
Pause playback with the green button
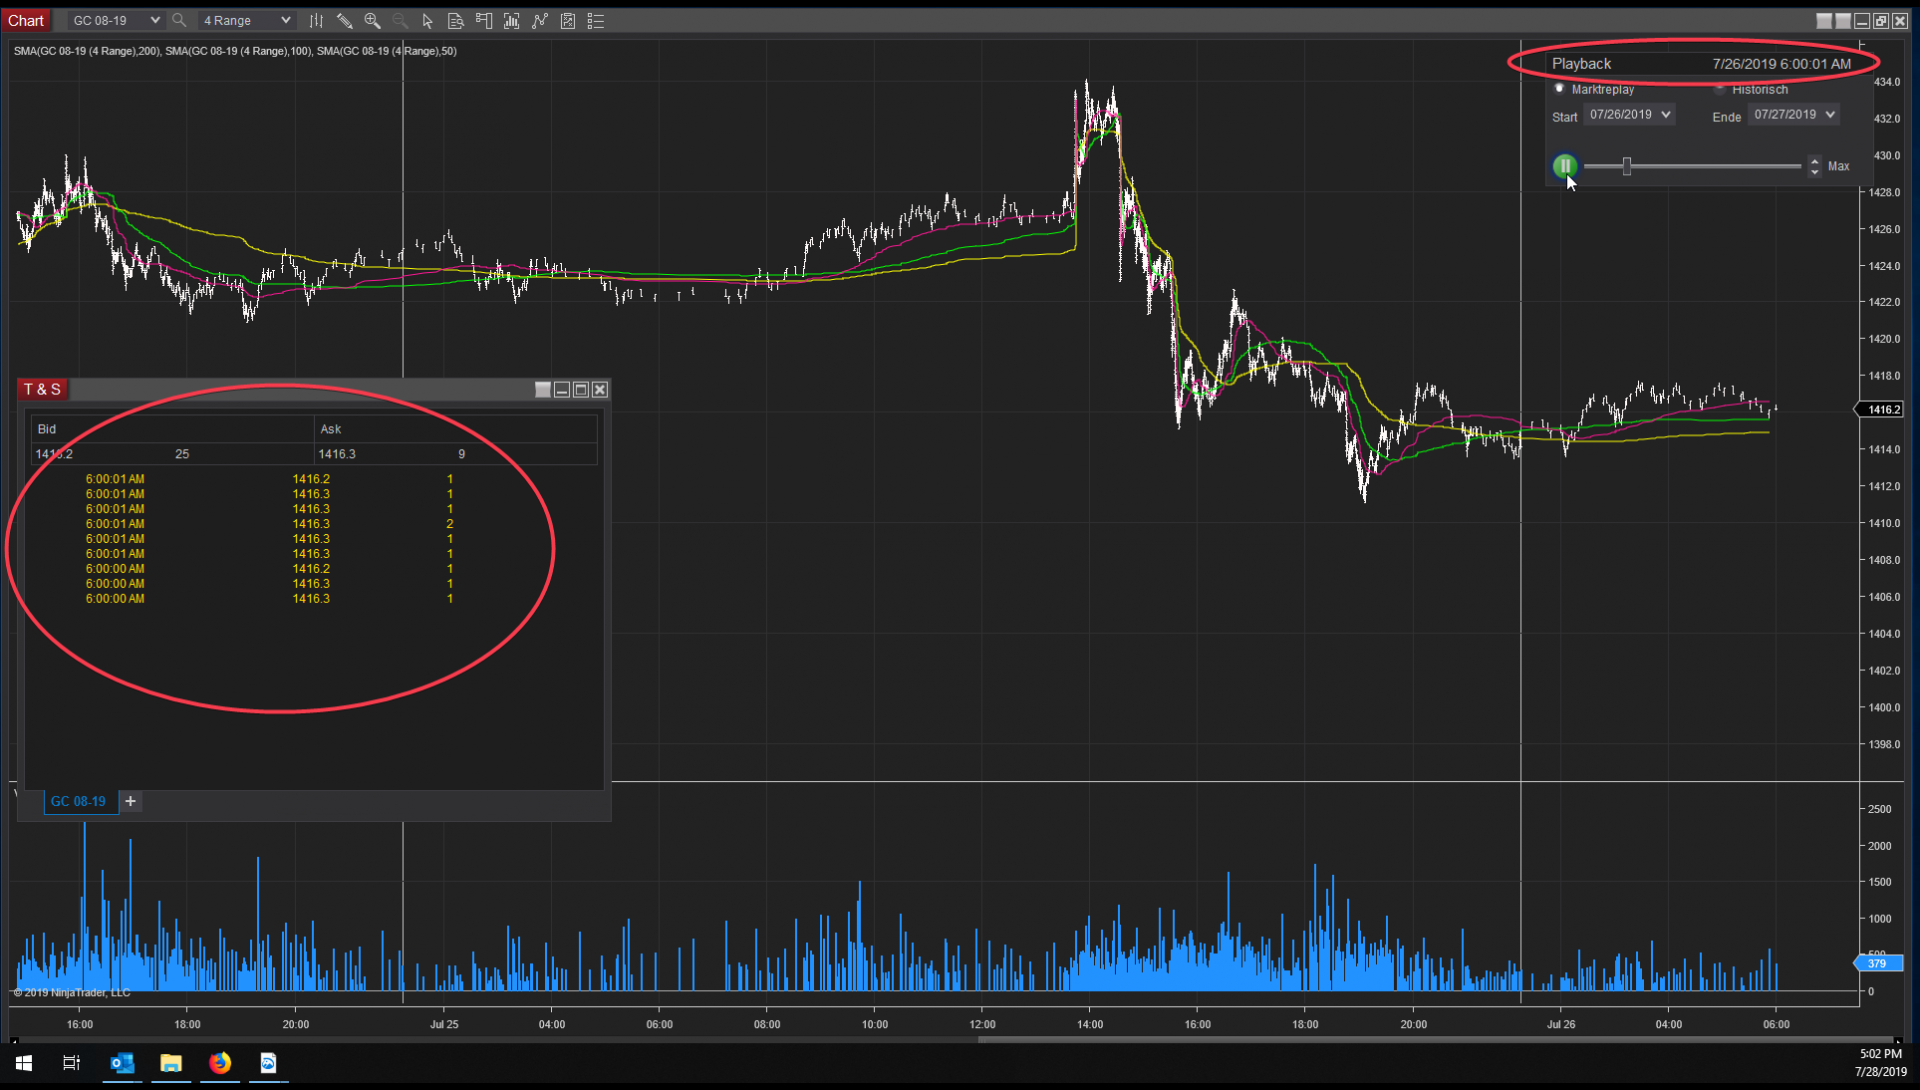1565,166
